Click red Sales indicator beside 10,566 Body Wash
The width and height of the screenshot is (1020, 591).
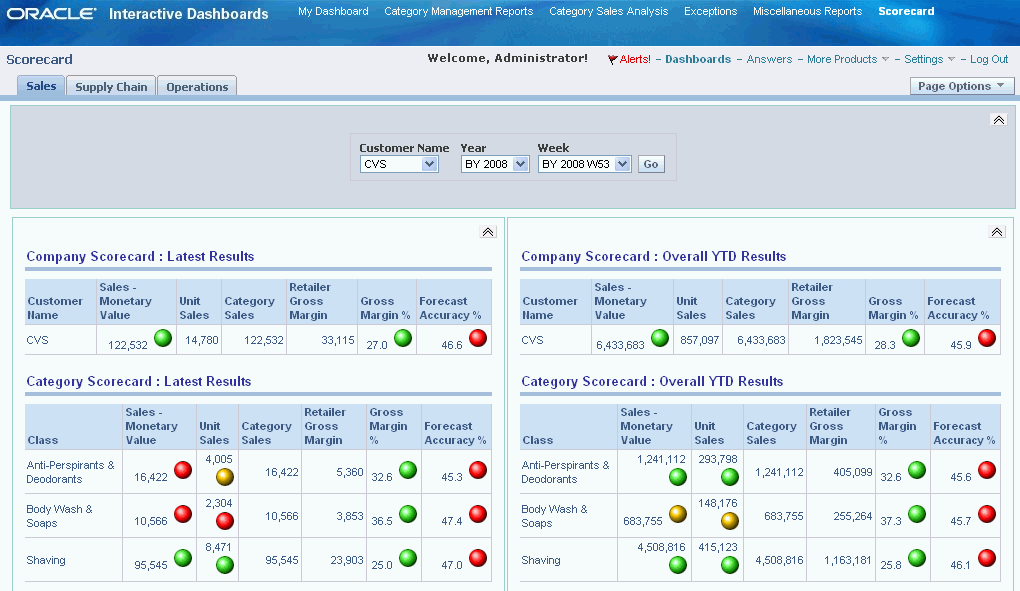coord(183,514)
